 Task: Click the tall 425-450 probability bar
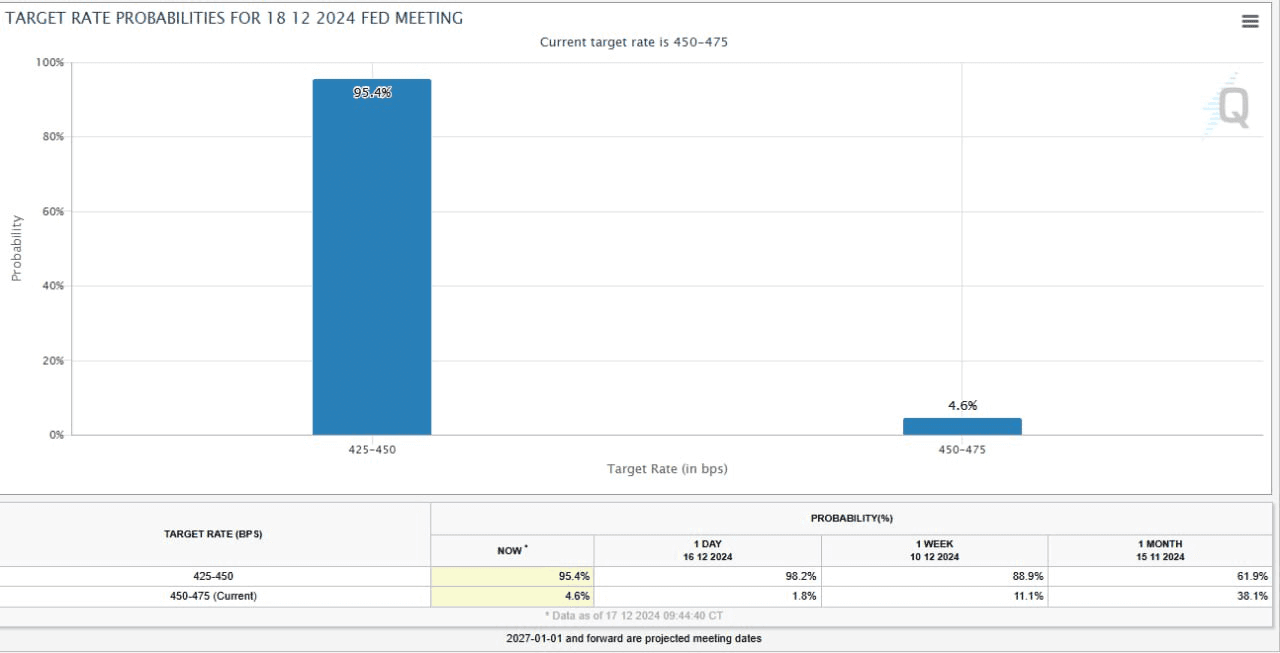coord(372,257)
